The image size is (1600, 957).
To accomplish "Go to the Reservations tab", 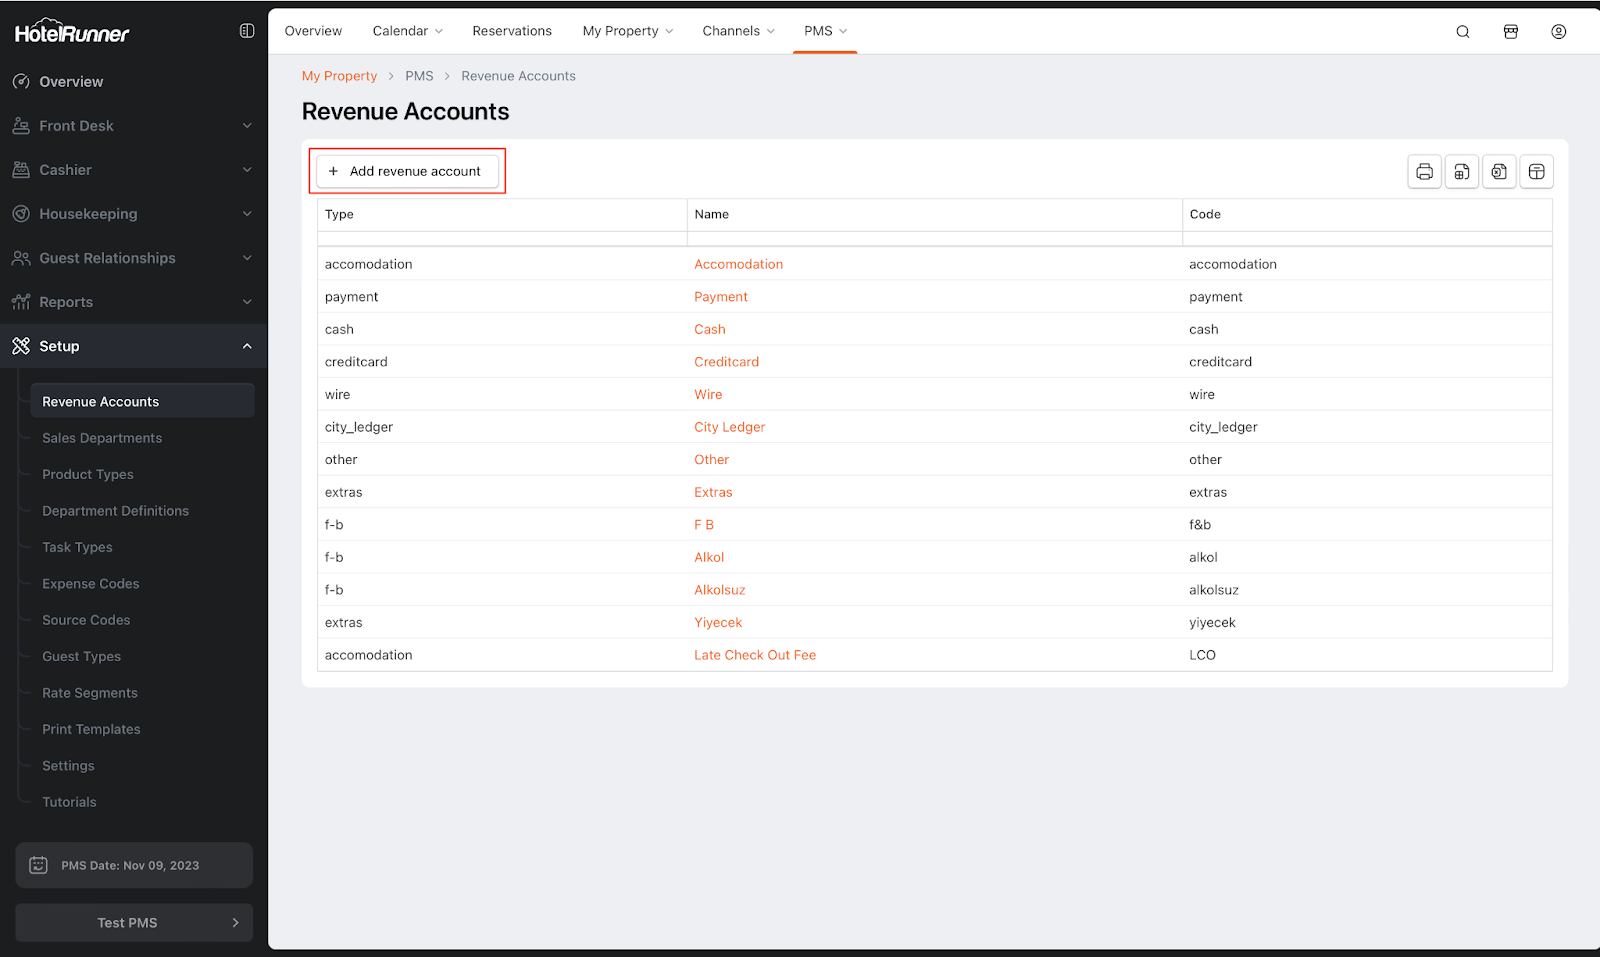I will tap(512, 31).
